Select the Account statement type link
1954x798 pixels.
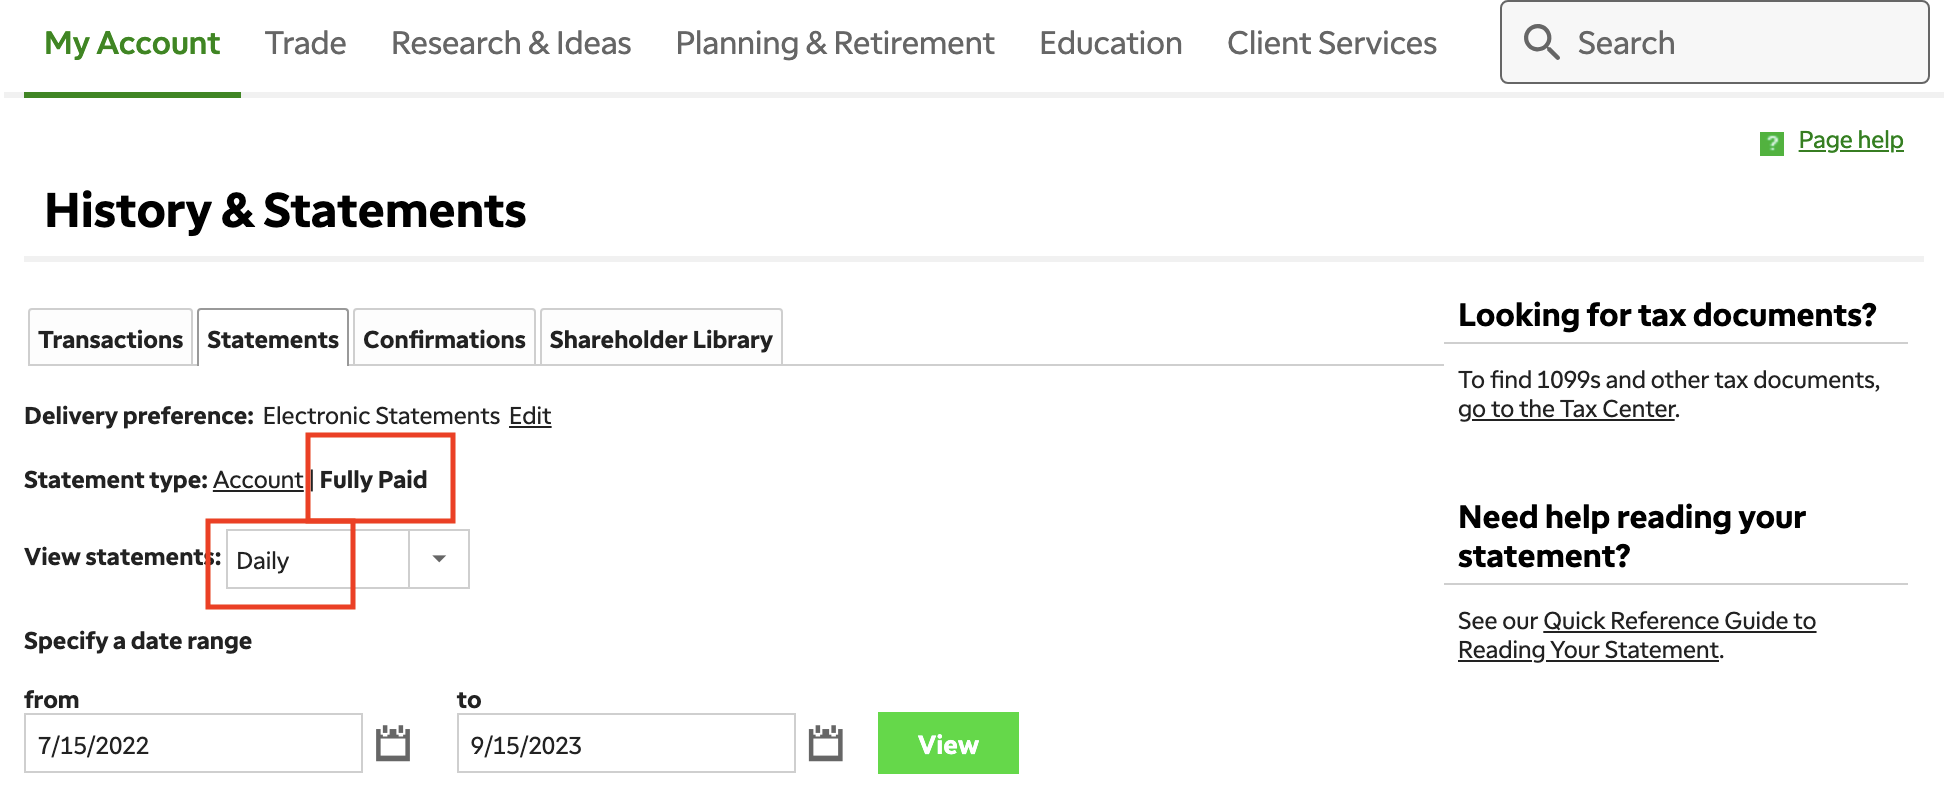pyautogui.click(x=257, y=479)
